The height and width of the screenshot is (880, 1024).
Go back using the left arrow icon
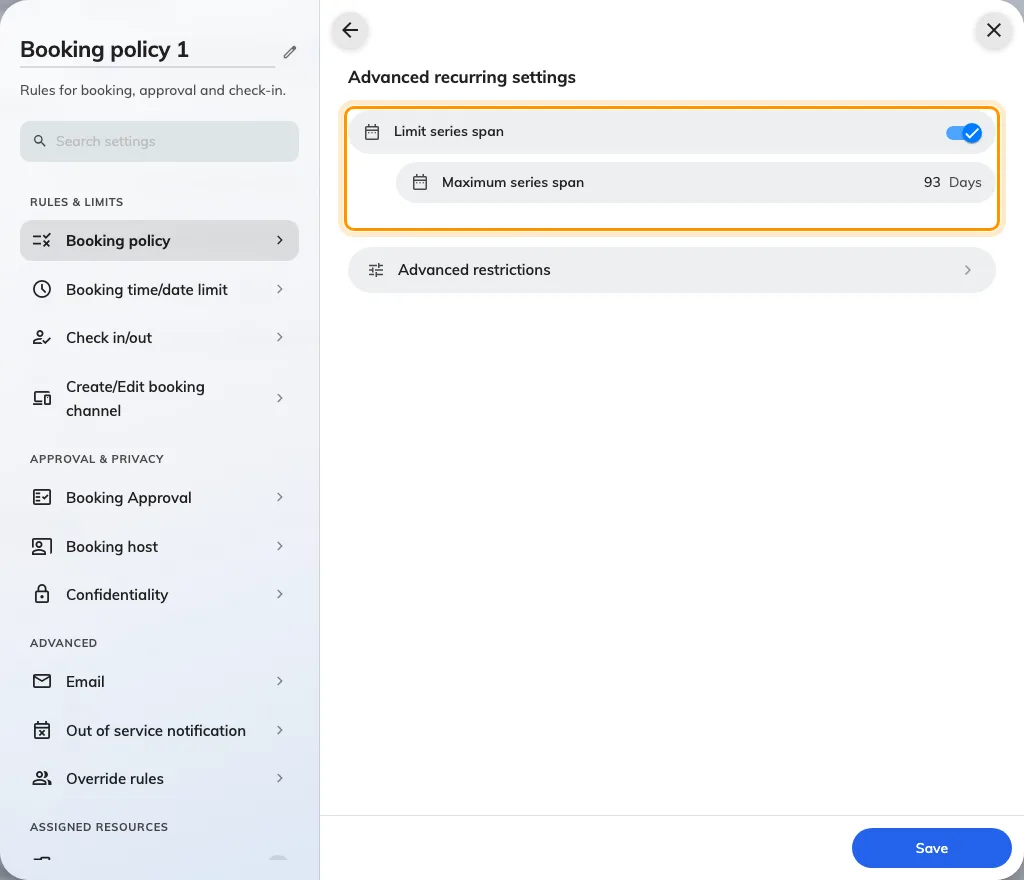(x=350, y=30)
